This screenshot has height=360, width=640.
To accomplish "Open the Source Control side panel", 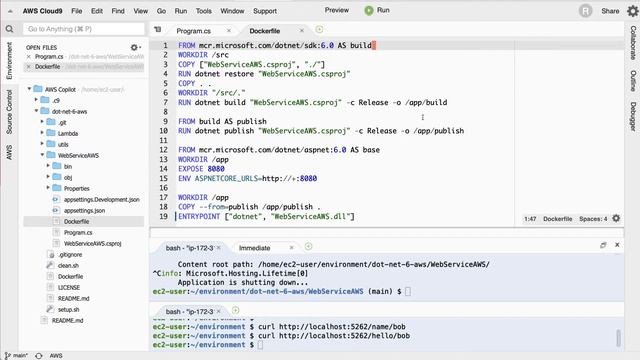I will click(9, 112).
